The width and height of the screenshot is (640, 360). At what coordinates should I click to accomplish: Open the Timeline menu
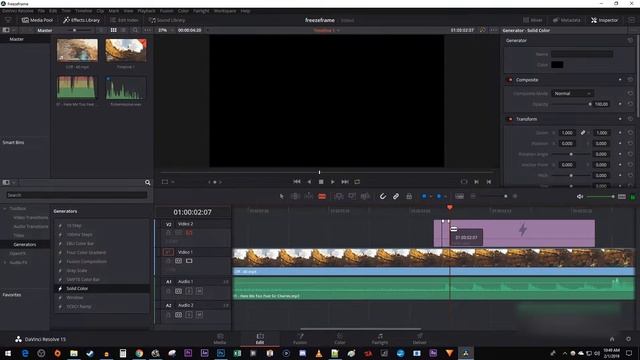click(83, 11)
